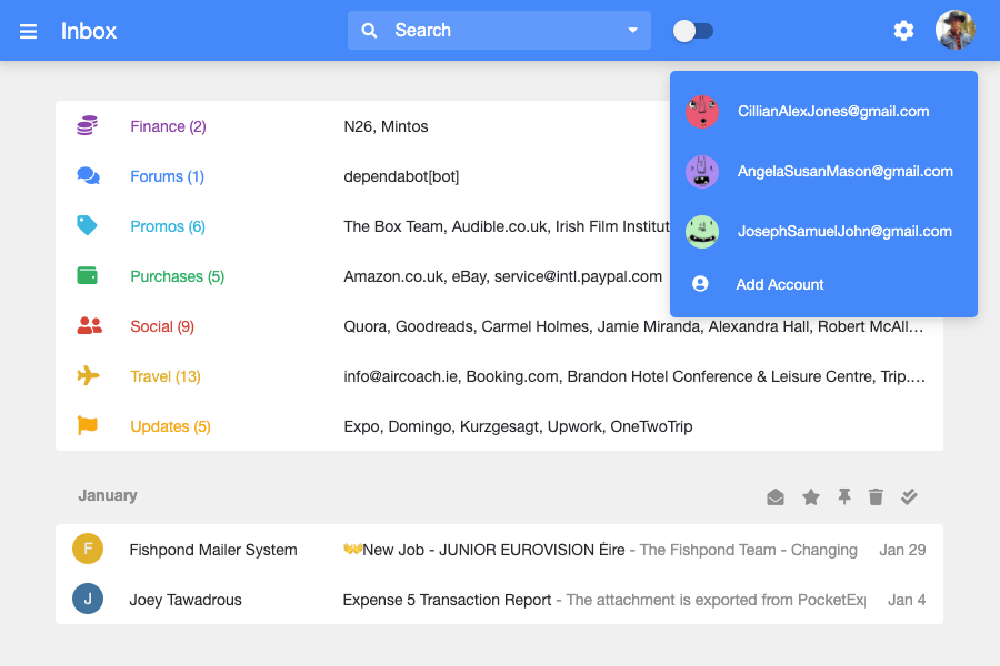Toggle the switch next to the search bar
The height and width of the screenshot is (666, 1000).
coord(693,31)
